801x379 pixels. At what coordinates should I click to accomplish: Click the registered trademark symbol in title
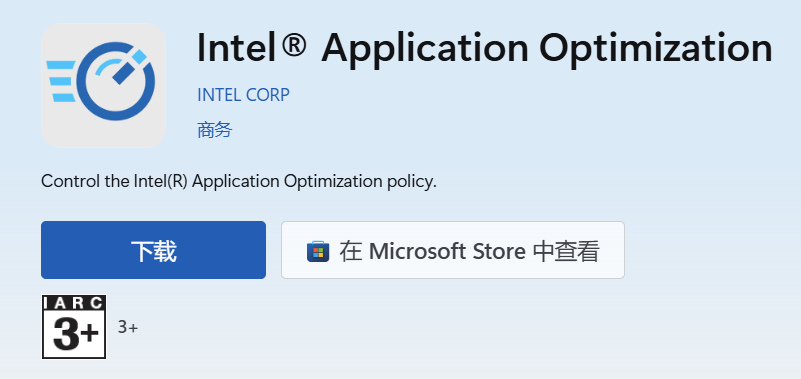[x=293, y=43]
